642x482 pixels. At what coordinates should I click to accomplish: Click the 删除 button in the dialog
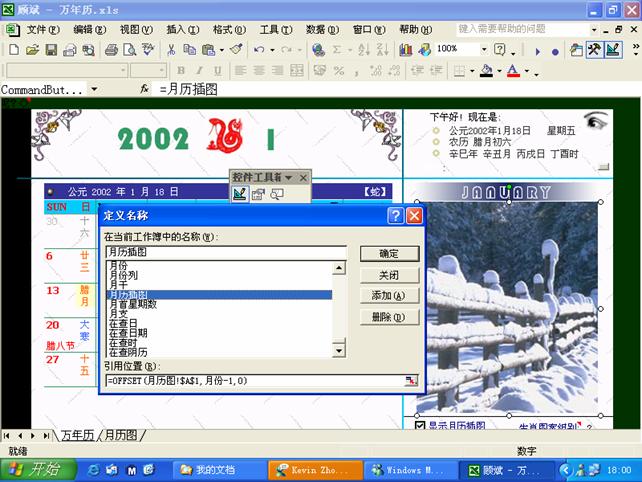pos(389,317)
